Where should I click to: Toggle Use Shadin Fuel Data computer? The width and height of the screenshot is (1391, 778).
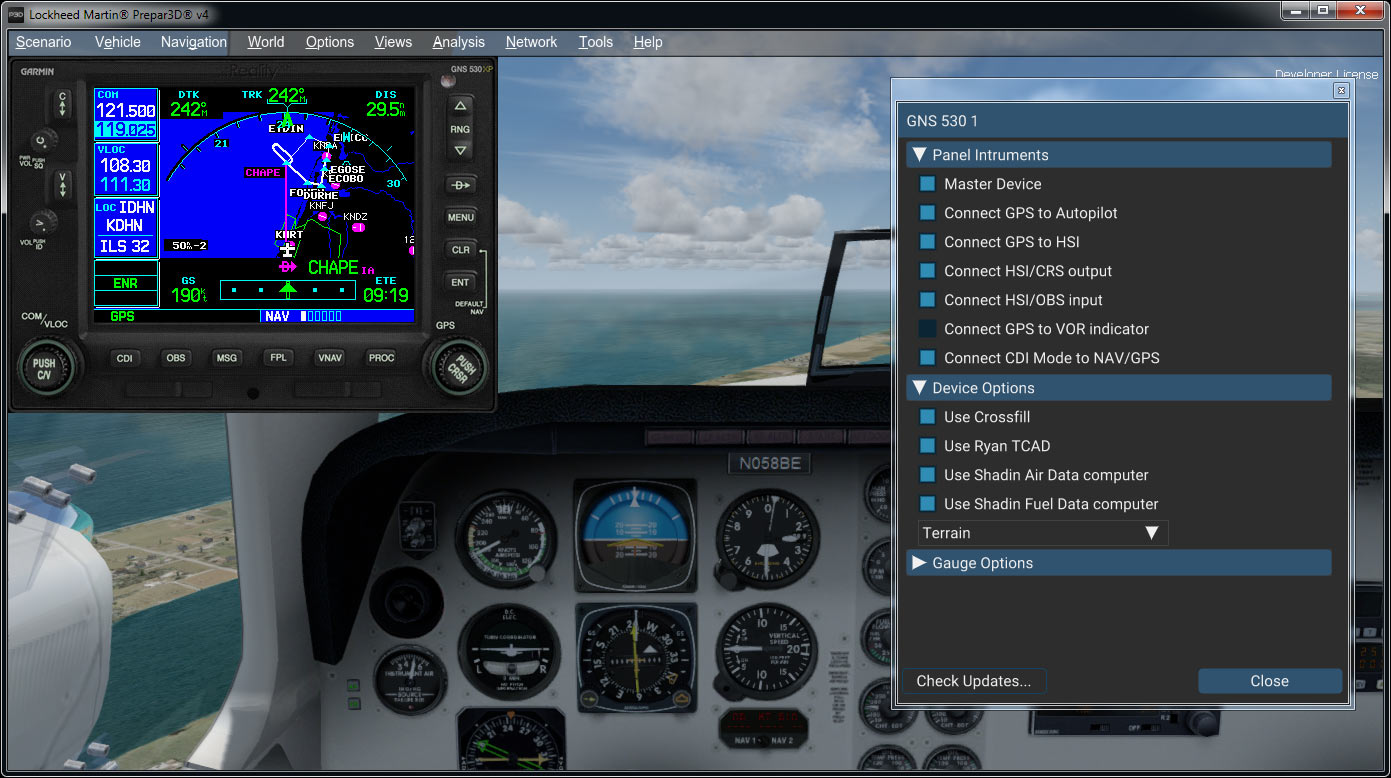pos(927,504)
